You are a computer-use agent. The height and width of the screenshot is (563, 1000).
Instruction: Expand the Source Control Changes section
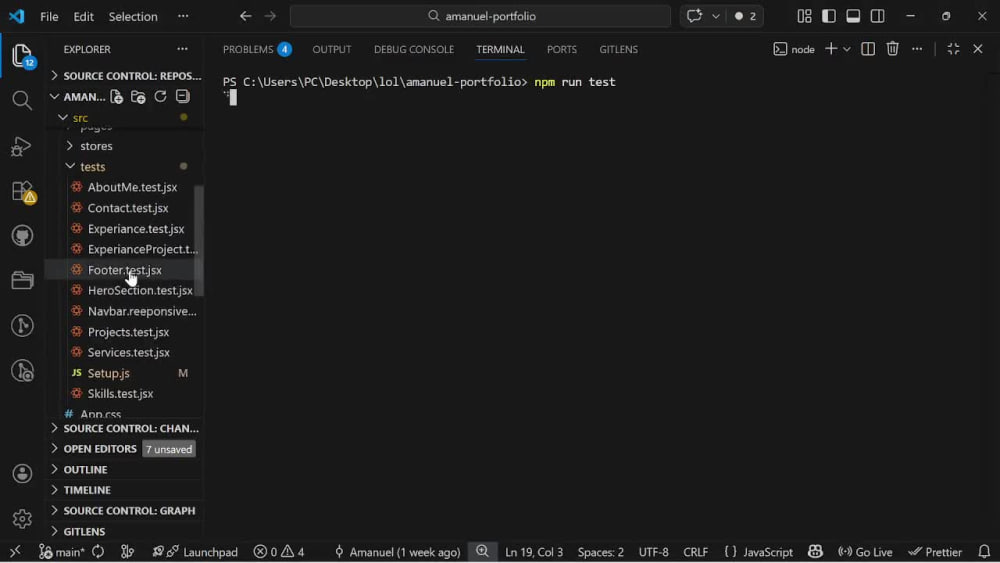(x=126, y=428)
